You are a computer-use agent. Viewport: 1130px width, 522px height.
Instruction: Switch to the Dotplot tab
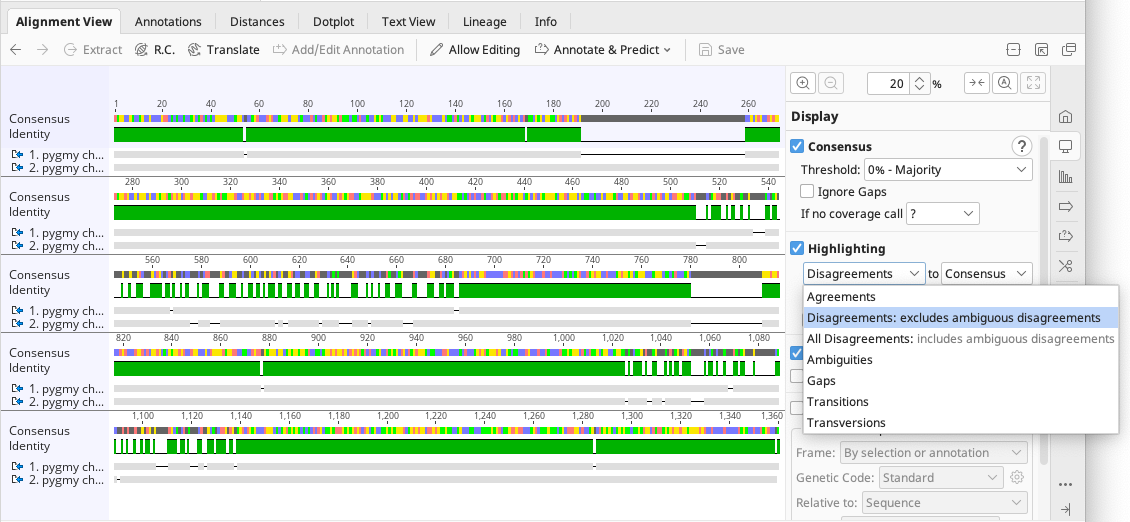(333, 21)
